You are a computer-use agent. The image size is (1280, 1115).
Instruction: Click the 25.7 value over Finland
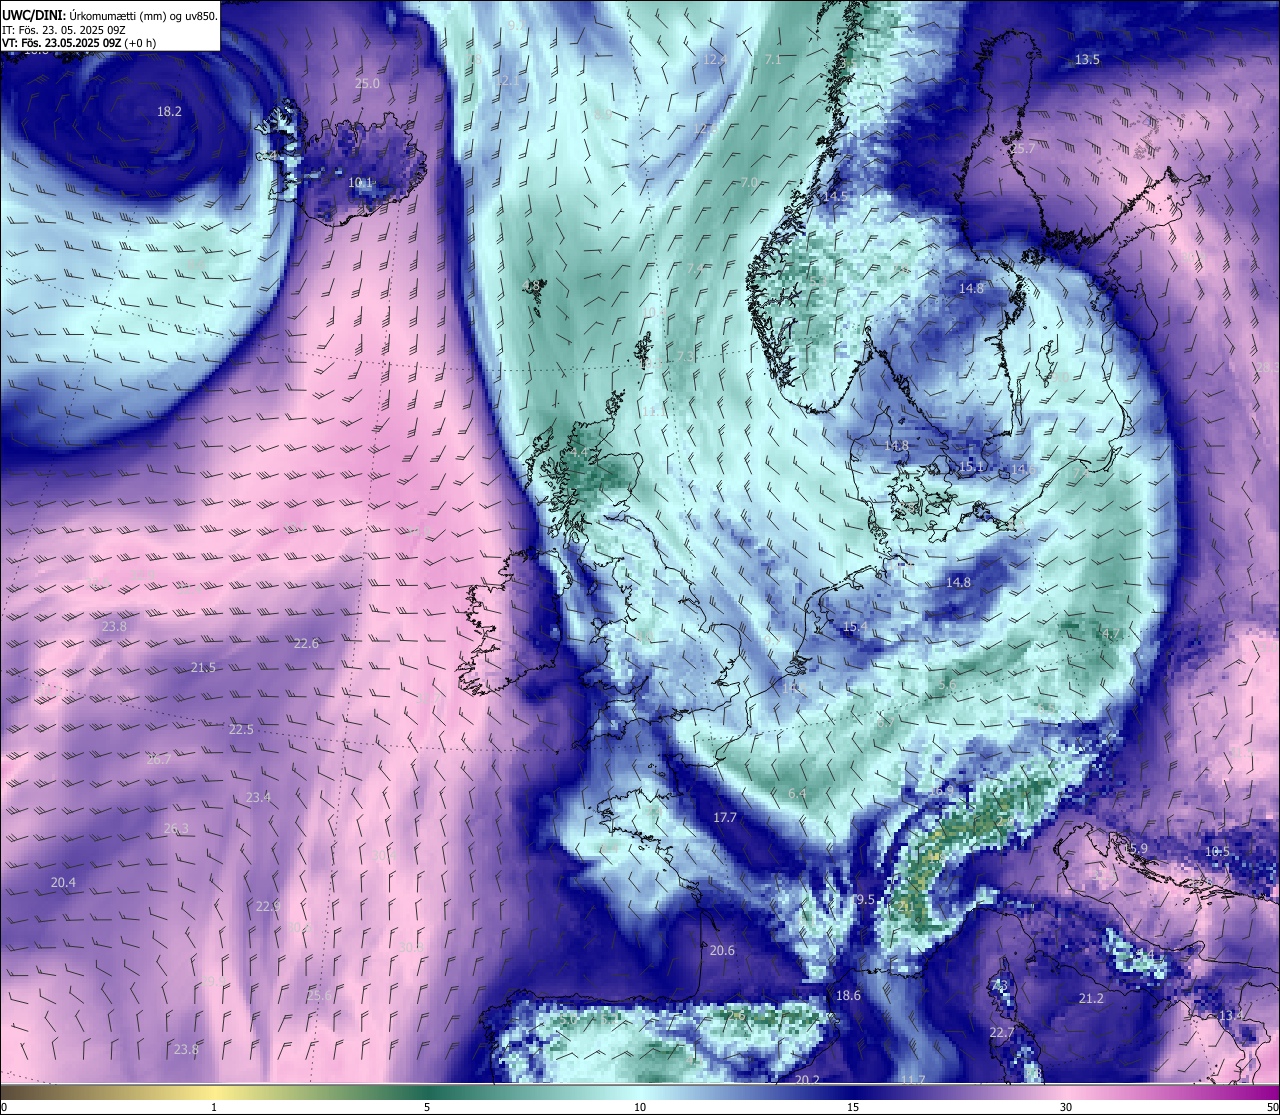pos(1024,149)
